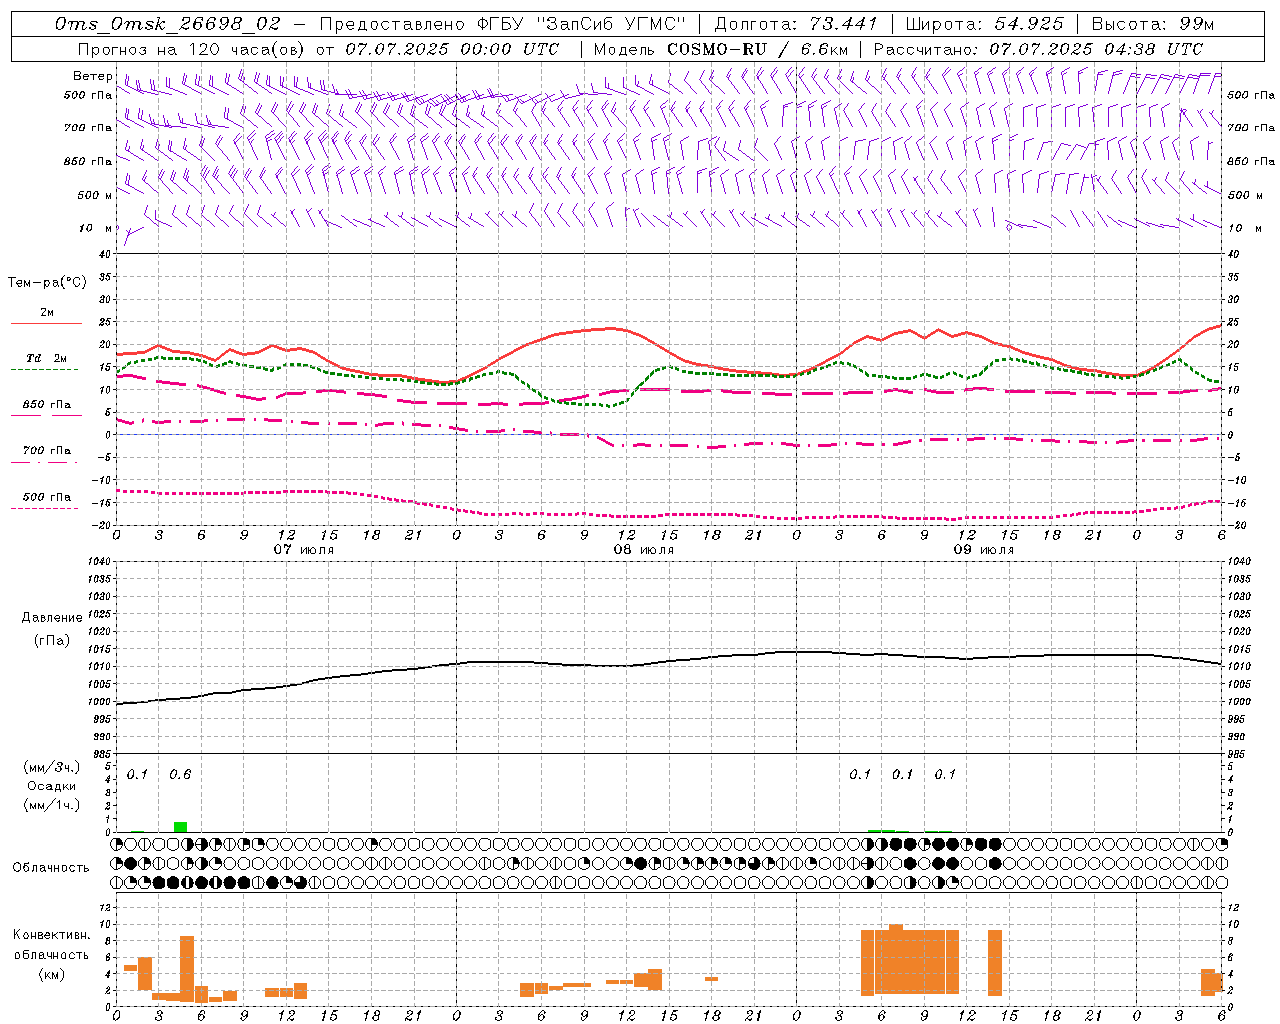Select the 08 июля date label

(644, 550)
